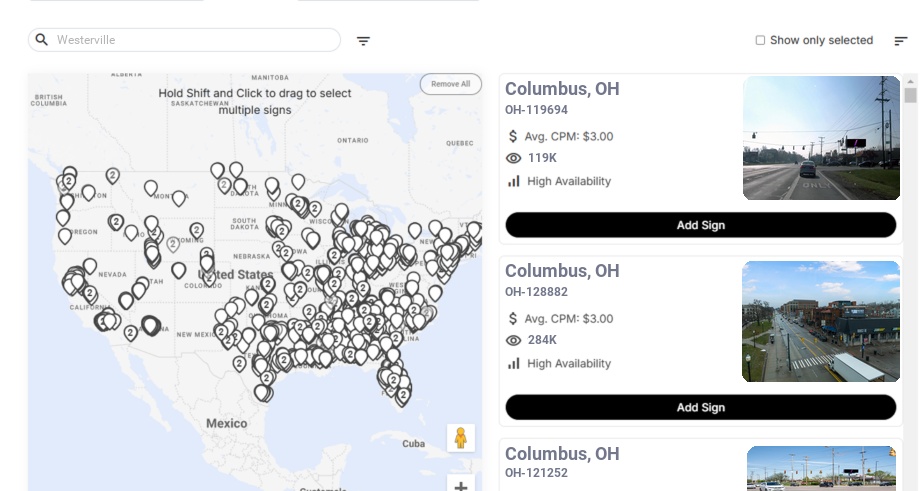Click Remove All on the map
The height and width of the screenshot is (491, 920).
tap(450, 84)
